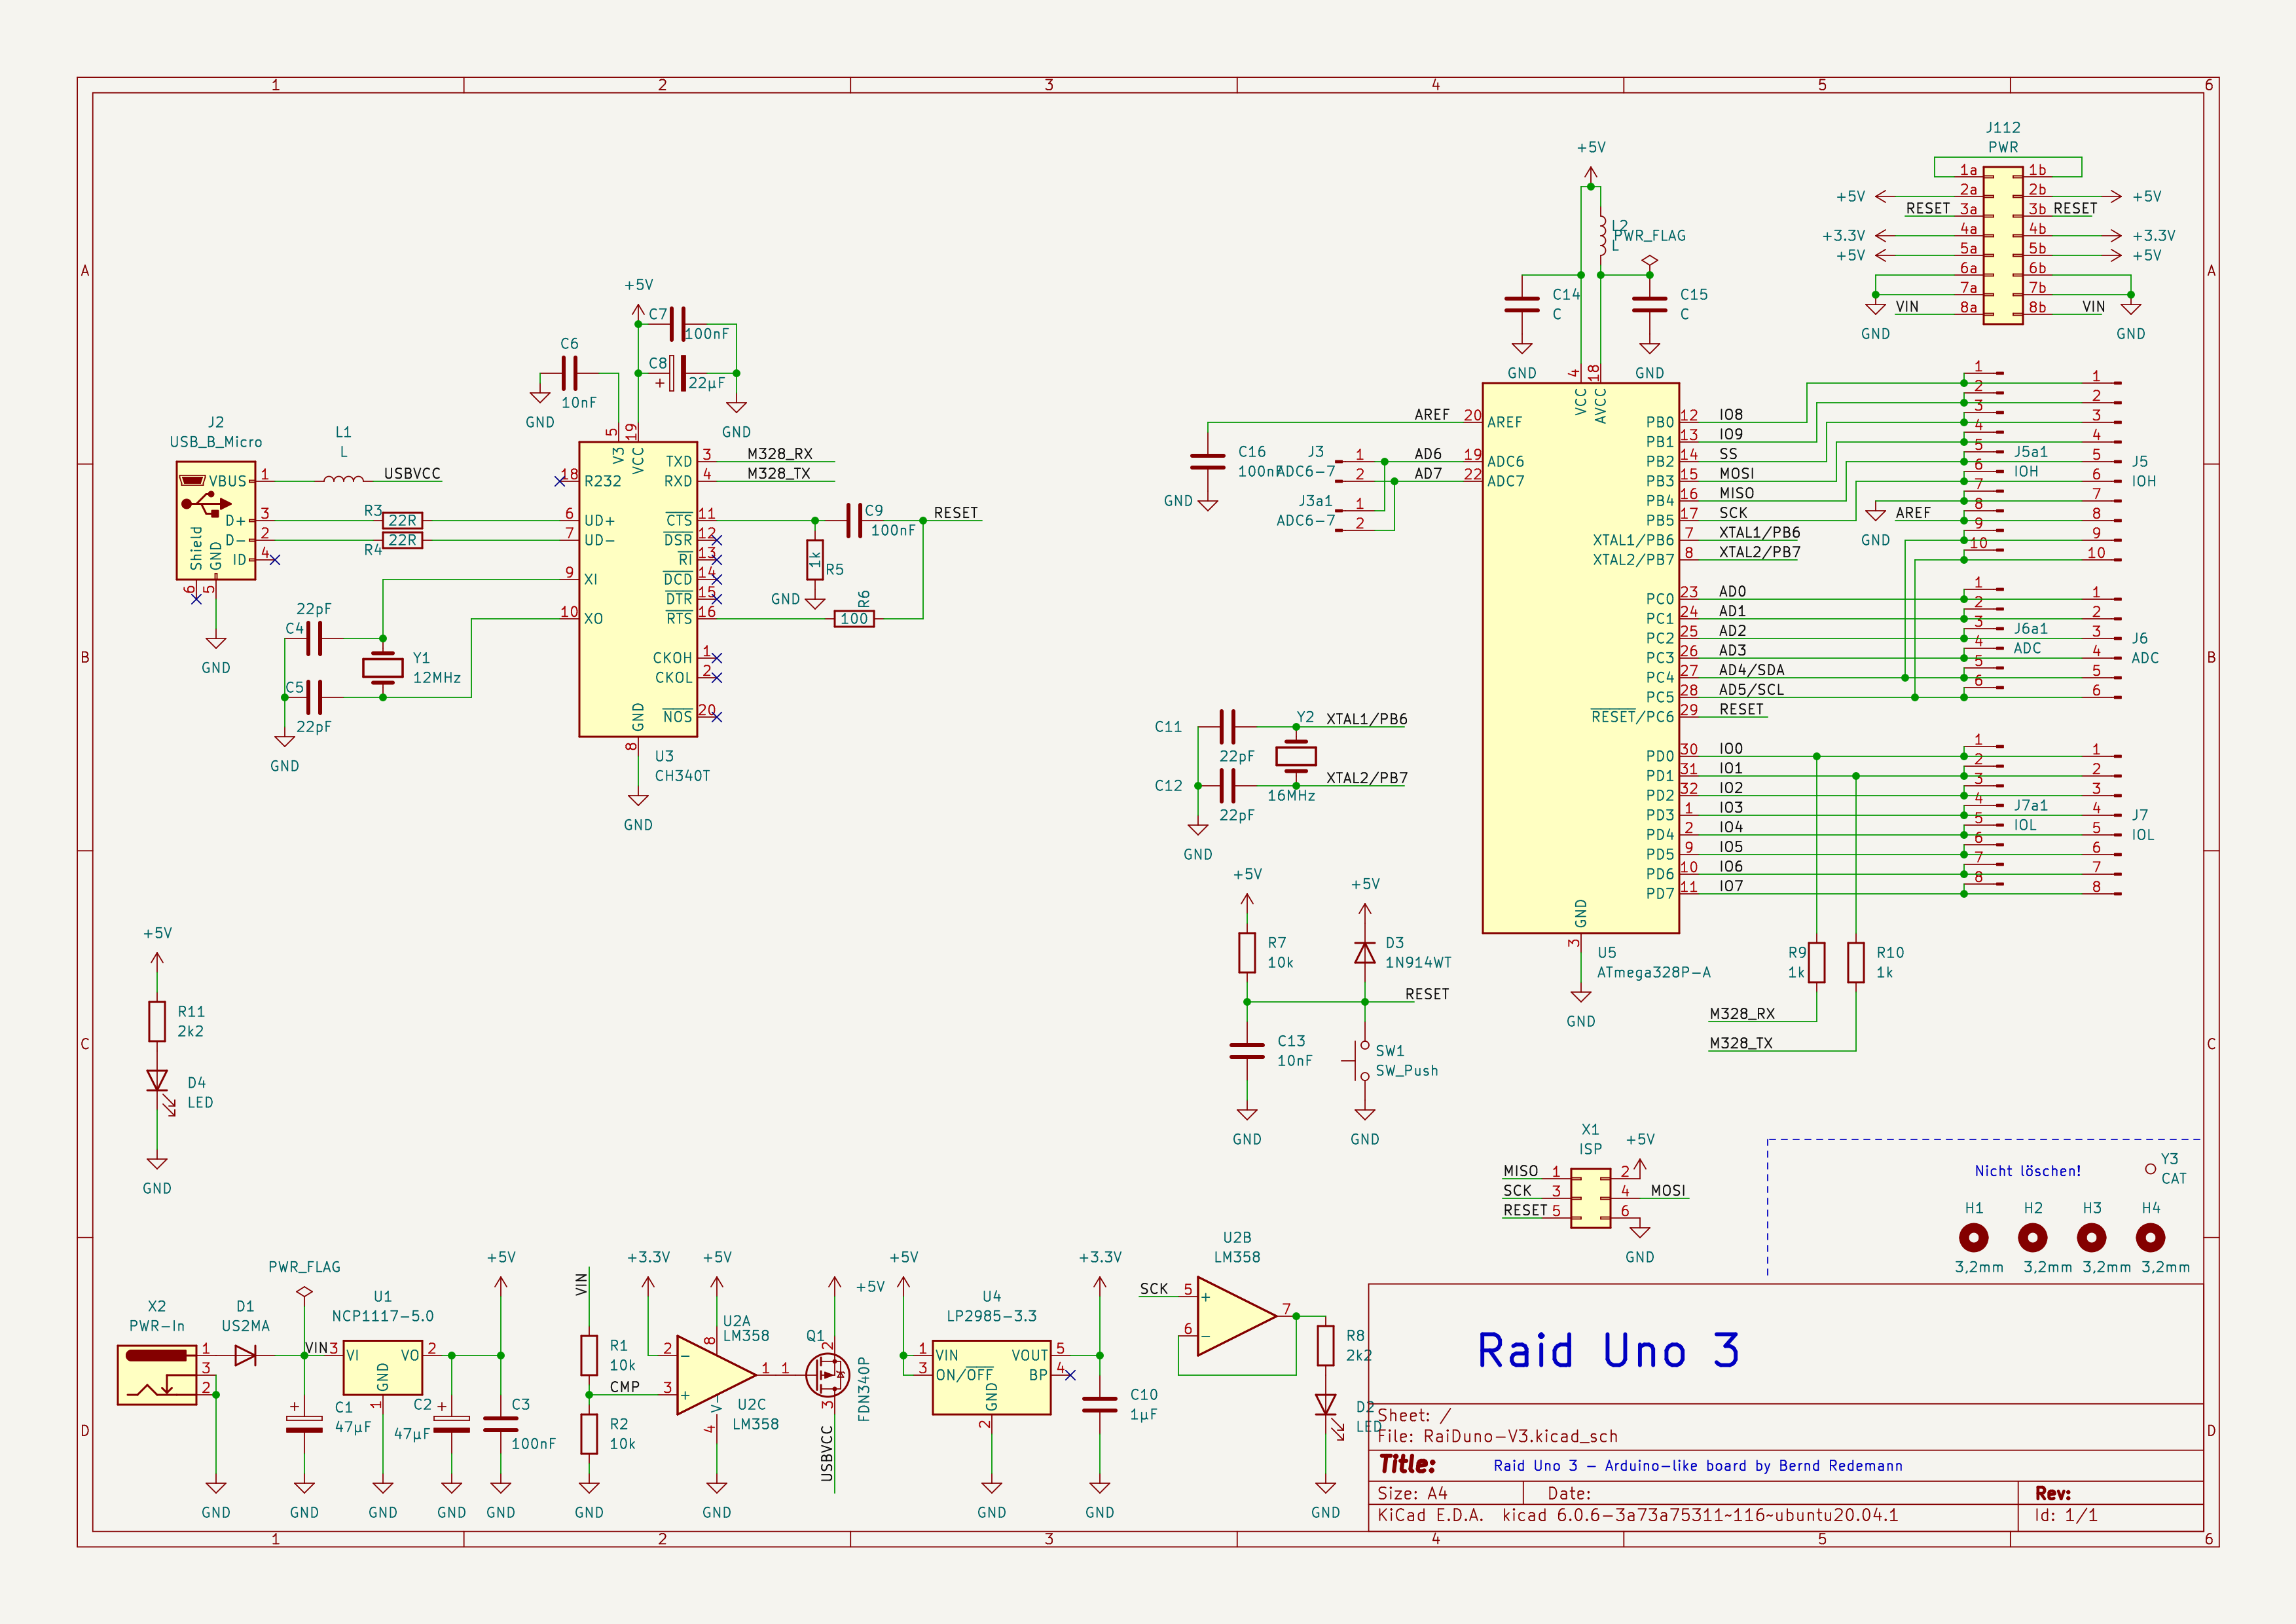Select the 12MHz crystal Y1 symbol
2296x1624 pixels.
pos(382,667)
